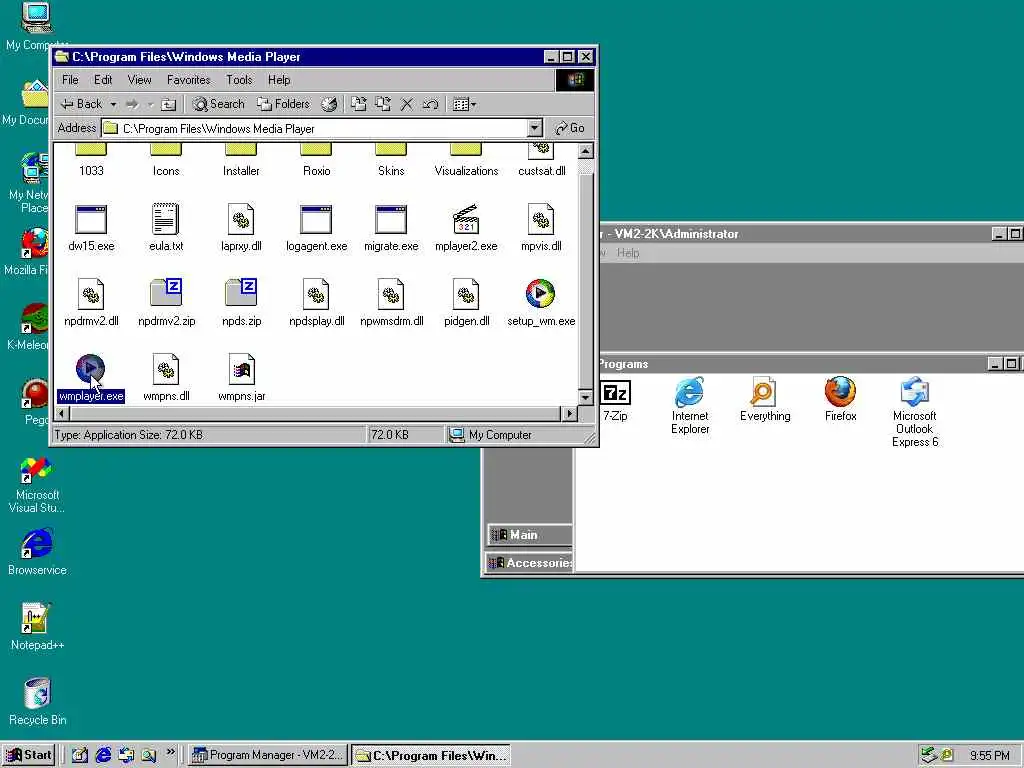Image resolution: width=1024 pixels, height=768 pixels.
Task: Select the dw15.exe application icon
Action: tap(91, 219)
